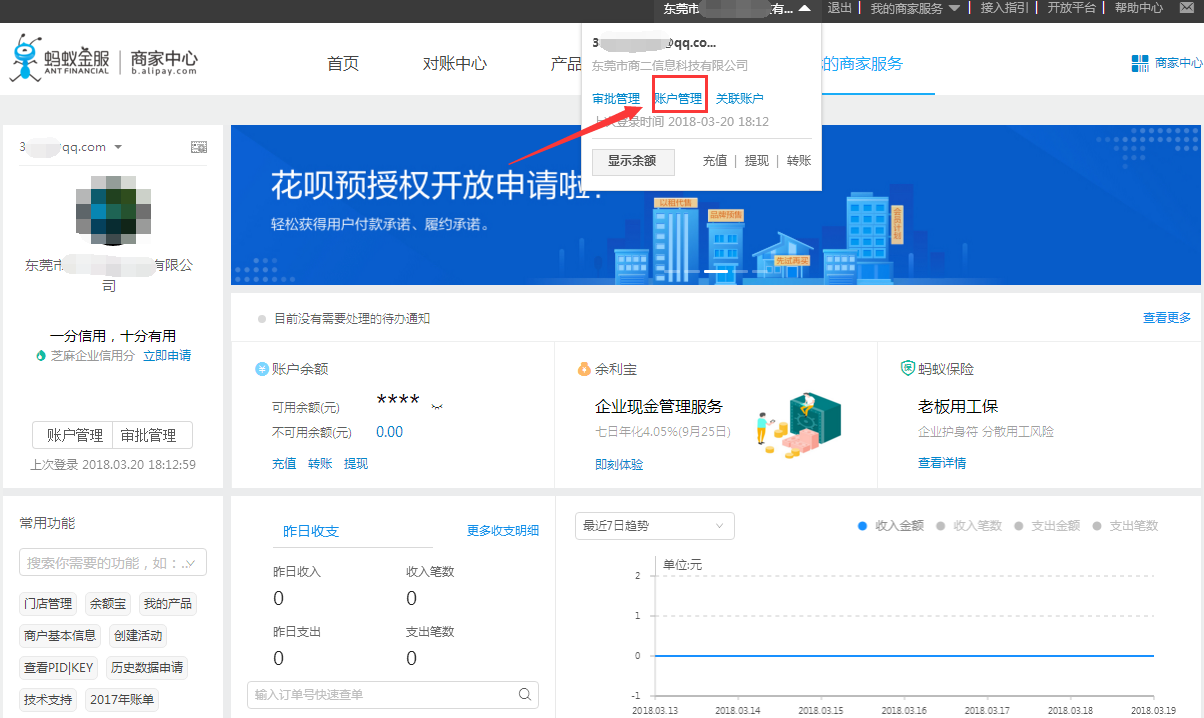Click 提现 in the account popup
The height and width of the screenshot is (718, 1204).
[757, 161]
